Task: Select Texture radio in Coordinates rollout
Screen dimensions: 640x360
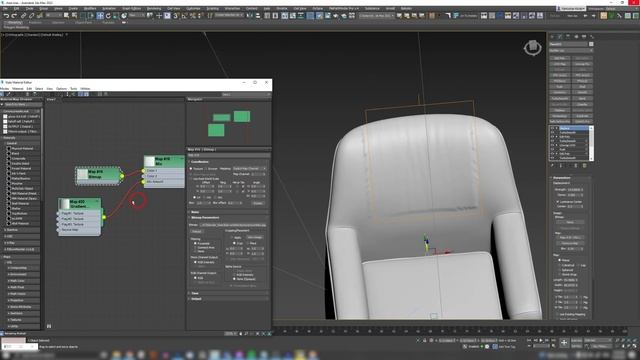Action: 191,168
